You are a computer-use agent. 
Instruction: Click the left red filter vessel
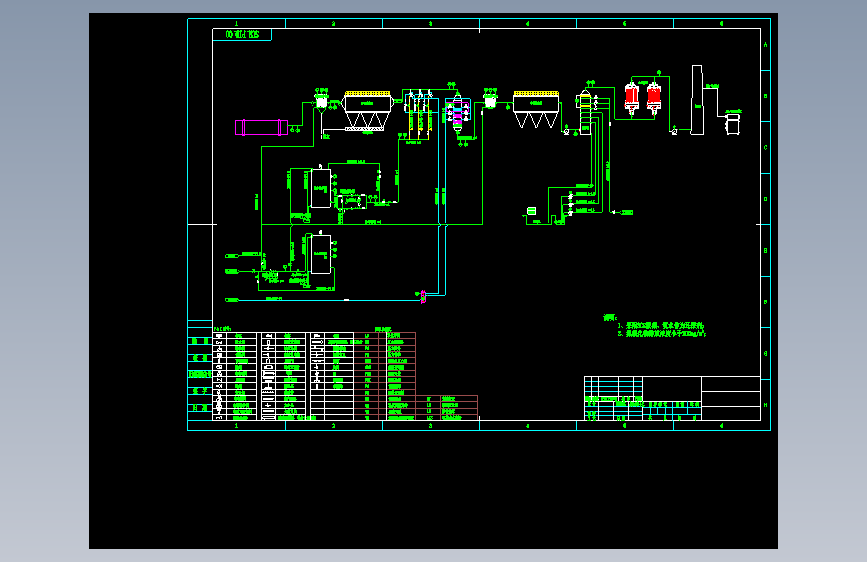click(x=631, y=98)
